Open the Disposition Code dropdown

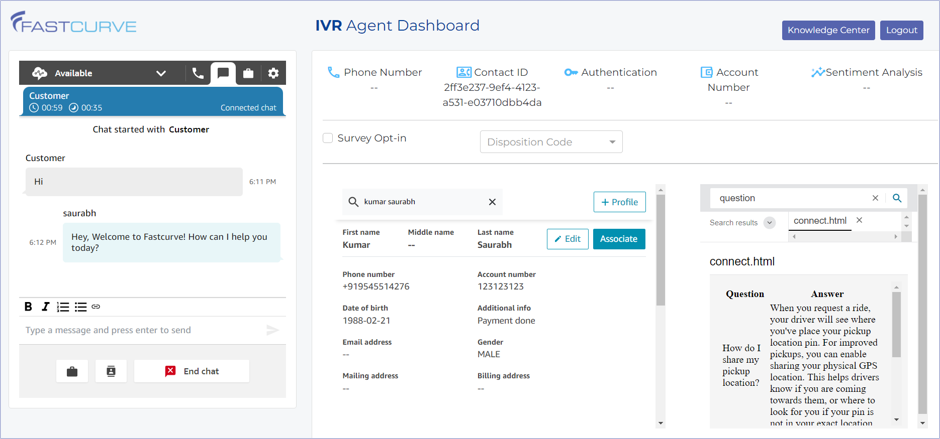coord(551,142)
